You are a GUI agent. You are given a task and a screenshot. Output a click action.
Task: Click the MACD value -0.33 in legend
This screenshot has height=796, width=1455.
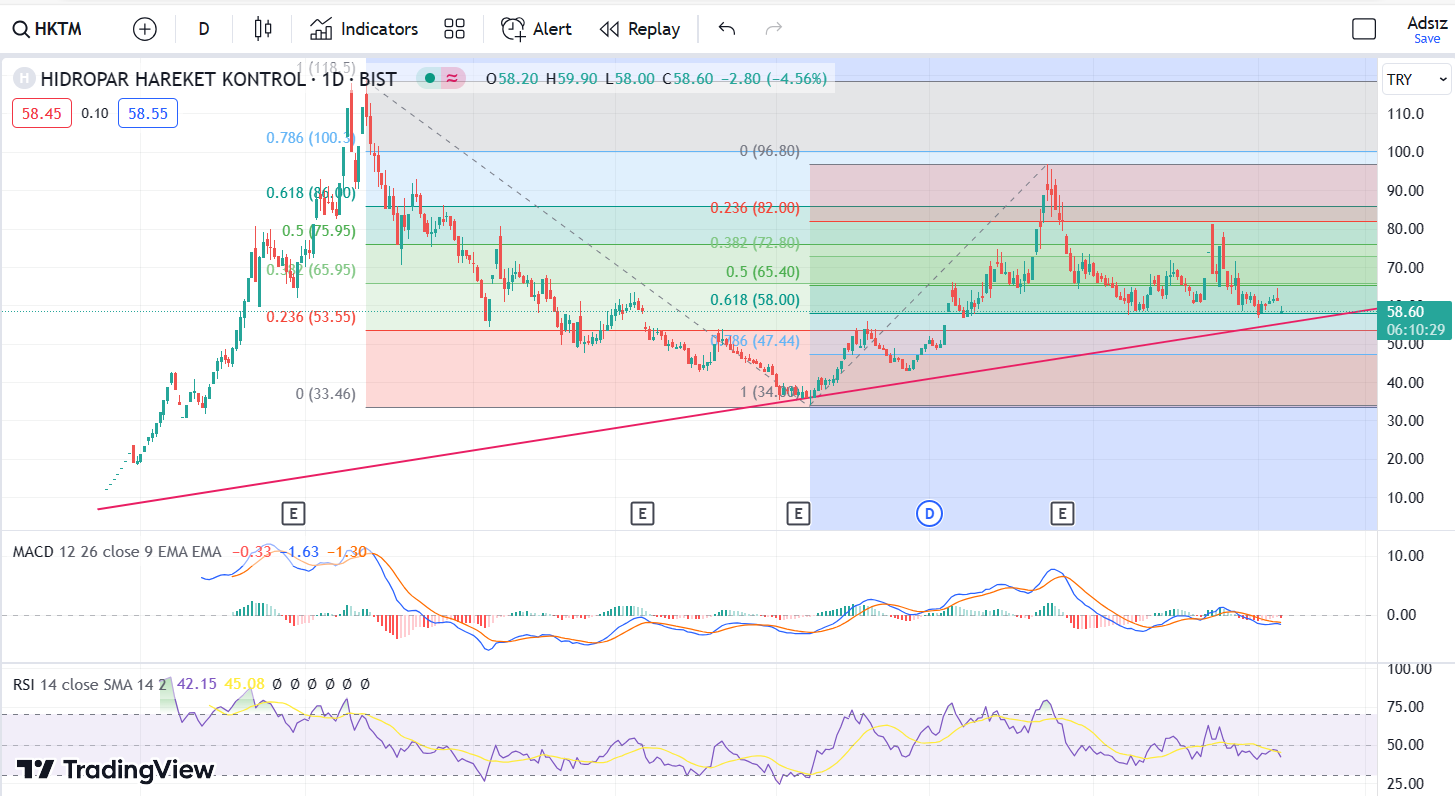tap(250, 551)
